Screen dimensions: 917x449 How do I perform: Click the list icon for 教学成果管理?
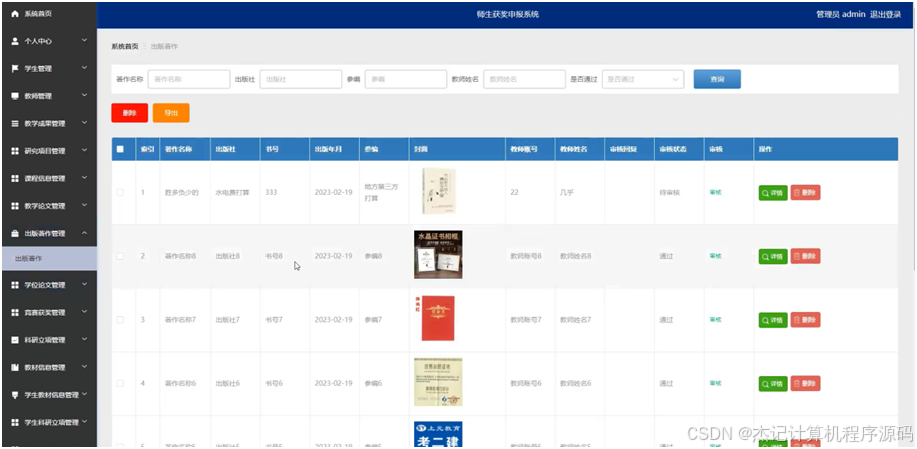pos(15,123)
